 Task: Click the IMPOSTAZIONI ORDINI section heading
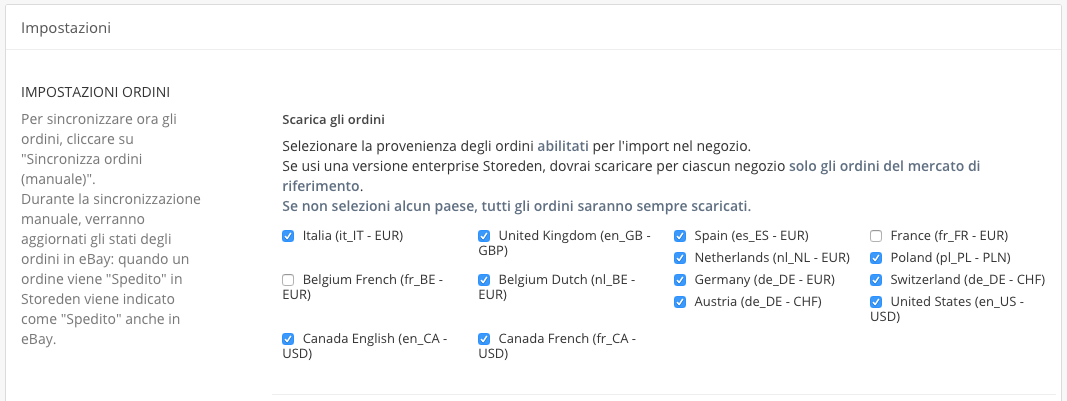[95, 93]
